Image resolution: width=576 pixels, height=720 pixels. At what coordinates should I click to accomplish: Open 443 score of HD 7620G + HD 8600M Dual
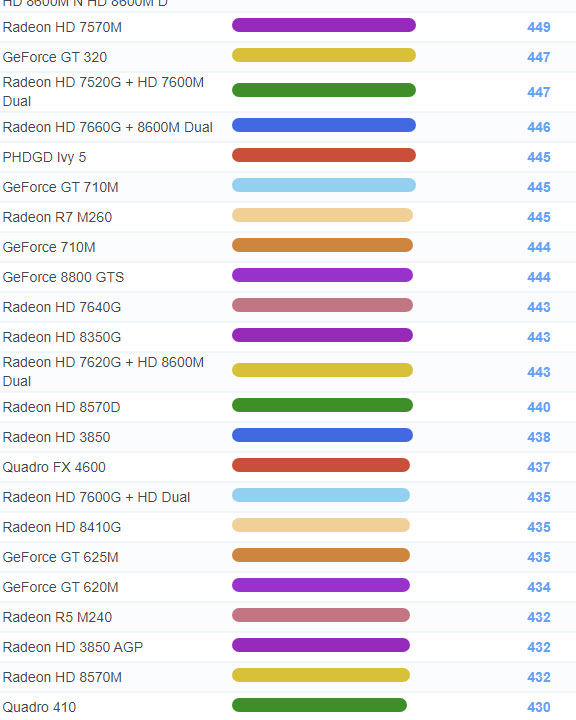pos(539,372)
